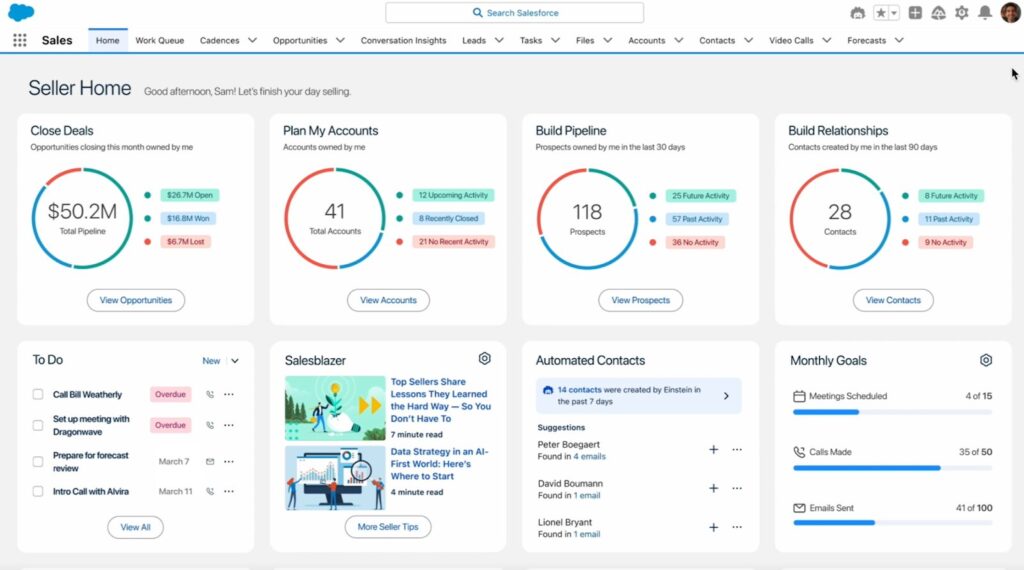1024x570 pixels.
Task: Click the Favorites star icon
Action: 881,13
